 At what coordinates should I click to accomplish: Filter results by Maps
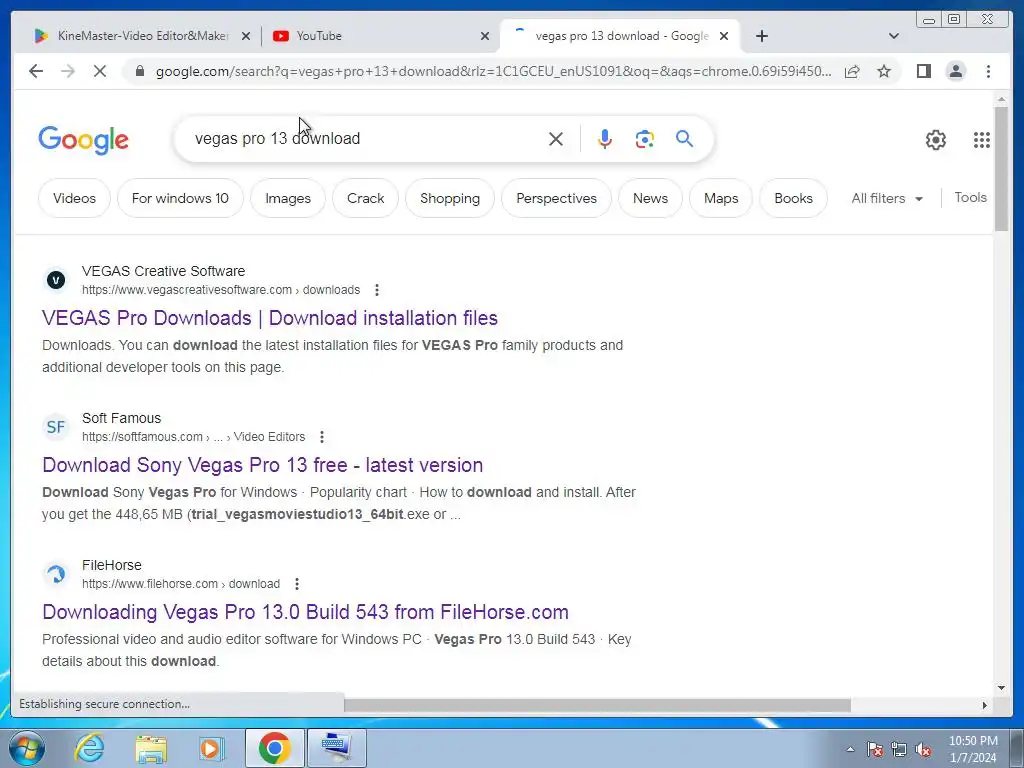721,199
